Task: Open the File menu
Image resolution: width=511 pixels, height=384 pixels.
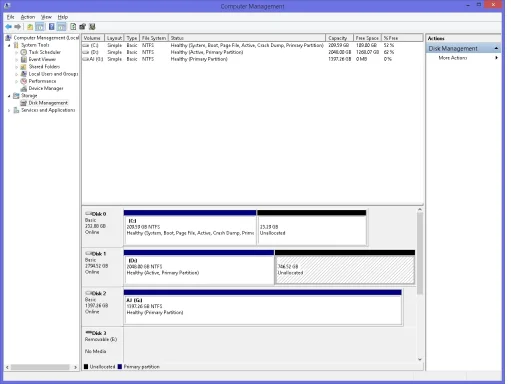Action: [x=11, y=17]
